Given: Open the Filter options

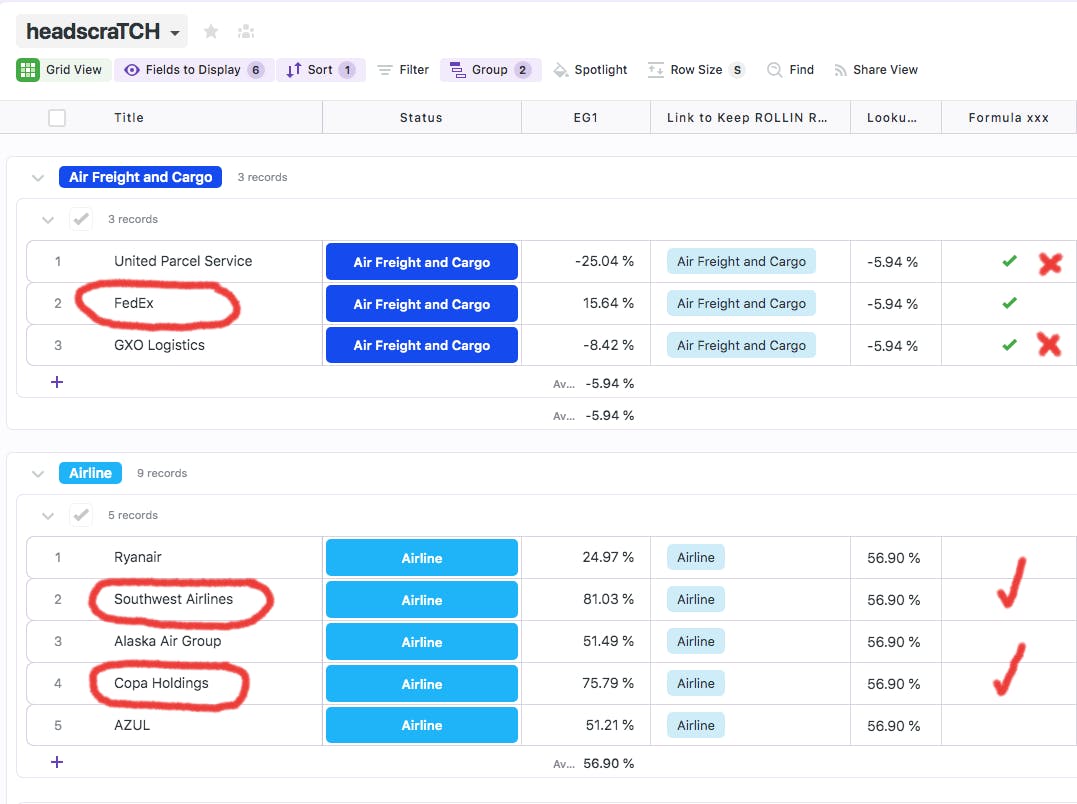Looking at the screenshot, I should tap(403, 70).
